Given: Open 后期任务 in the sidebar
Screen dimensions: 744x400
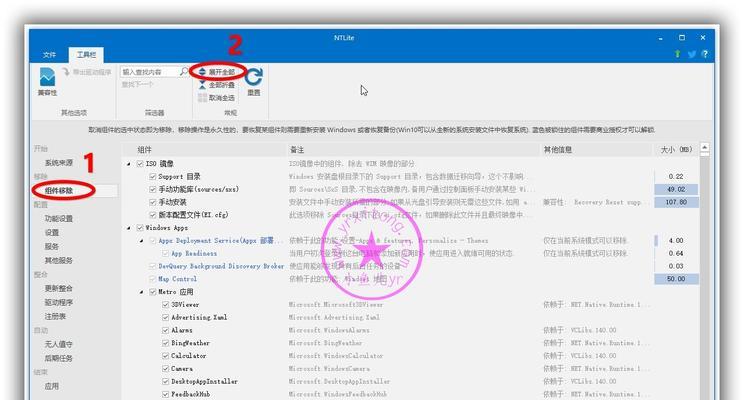Looking at the screenshot, I should [59, 358].
